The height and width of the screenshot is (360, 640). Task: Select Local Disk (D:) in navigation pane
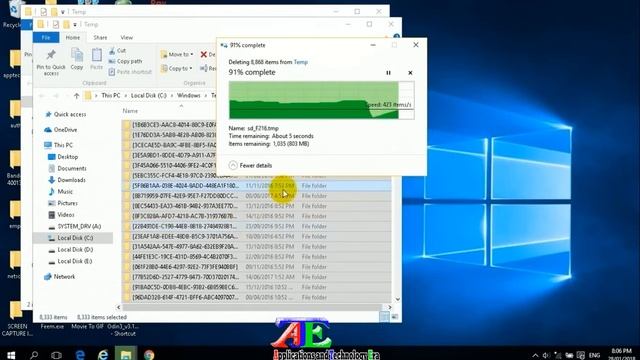(71, 249)
